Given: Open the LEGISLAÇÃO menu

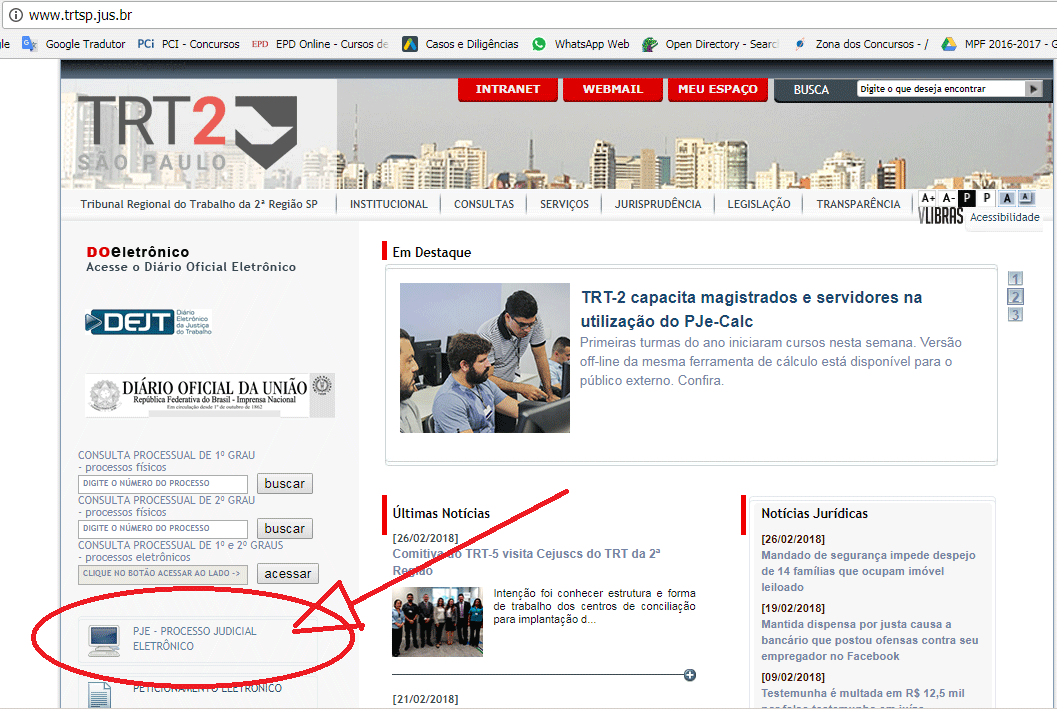Looking at the screenshot, I should point(759,204).
